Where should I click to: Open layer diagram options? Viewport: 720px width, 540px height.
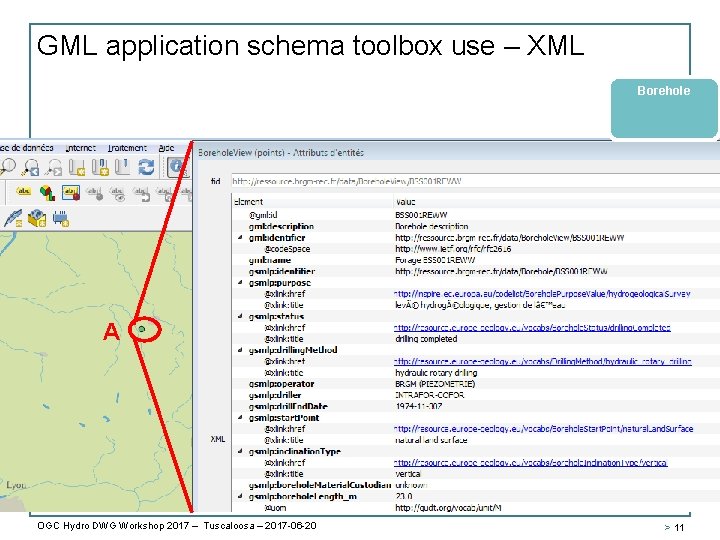pyautogui.click(x=47, y=192)
